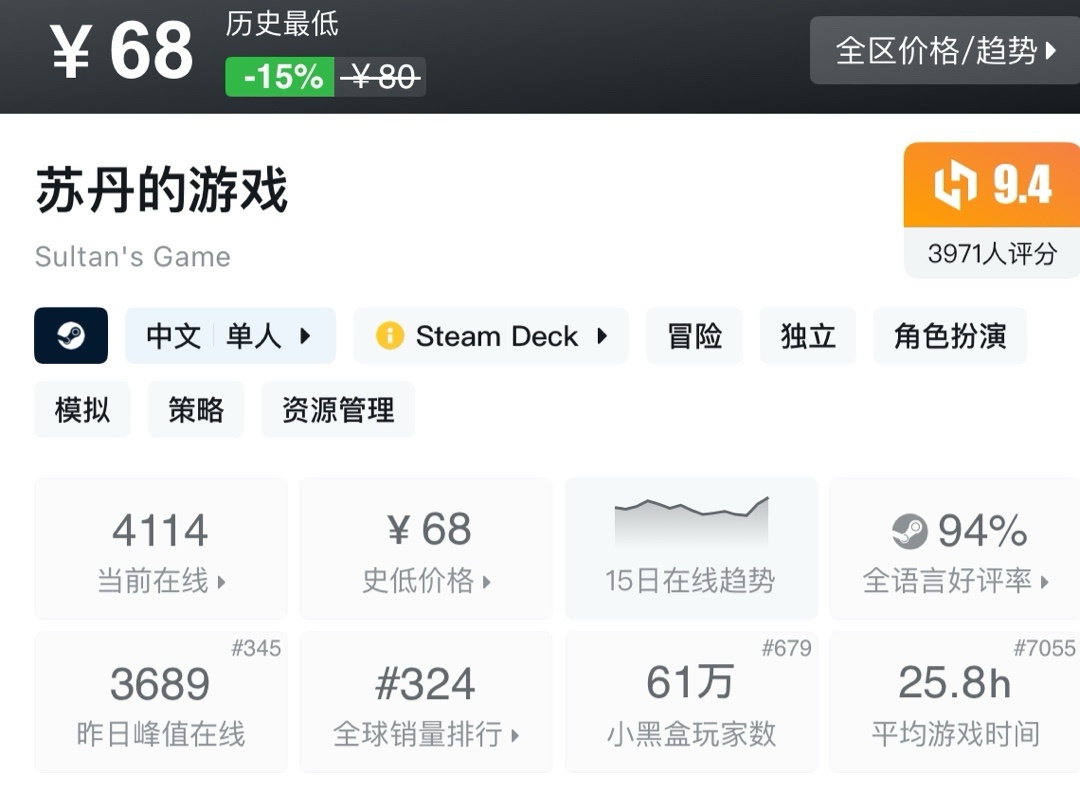Click the Steam platform icon badge
The image size is (1080, 792).
click(x=71, y=336)
